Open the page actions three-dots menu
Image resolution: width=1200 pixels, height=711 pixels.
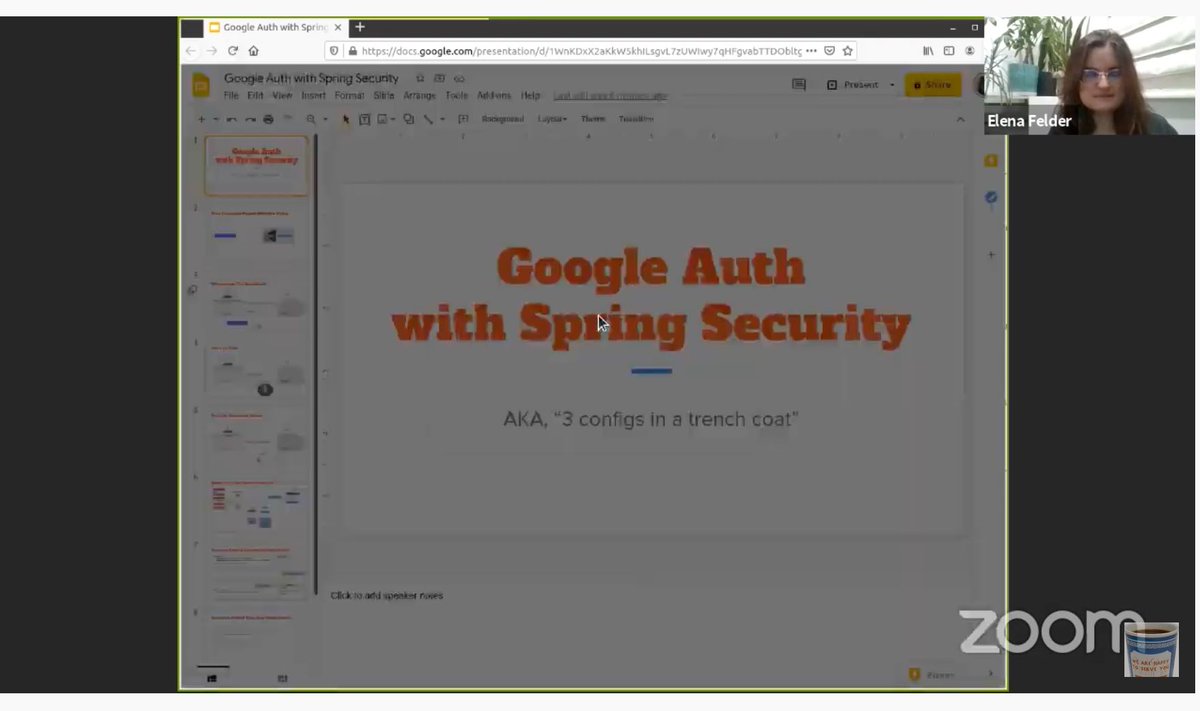point(812,50)
